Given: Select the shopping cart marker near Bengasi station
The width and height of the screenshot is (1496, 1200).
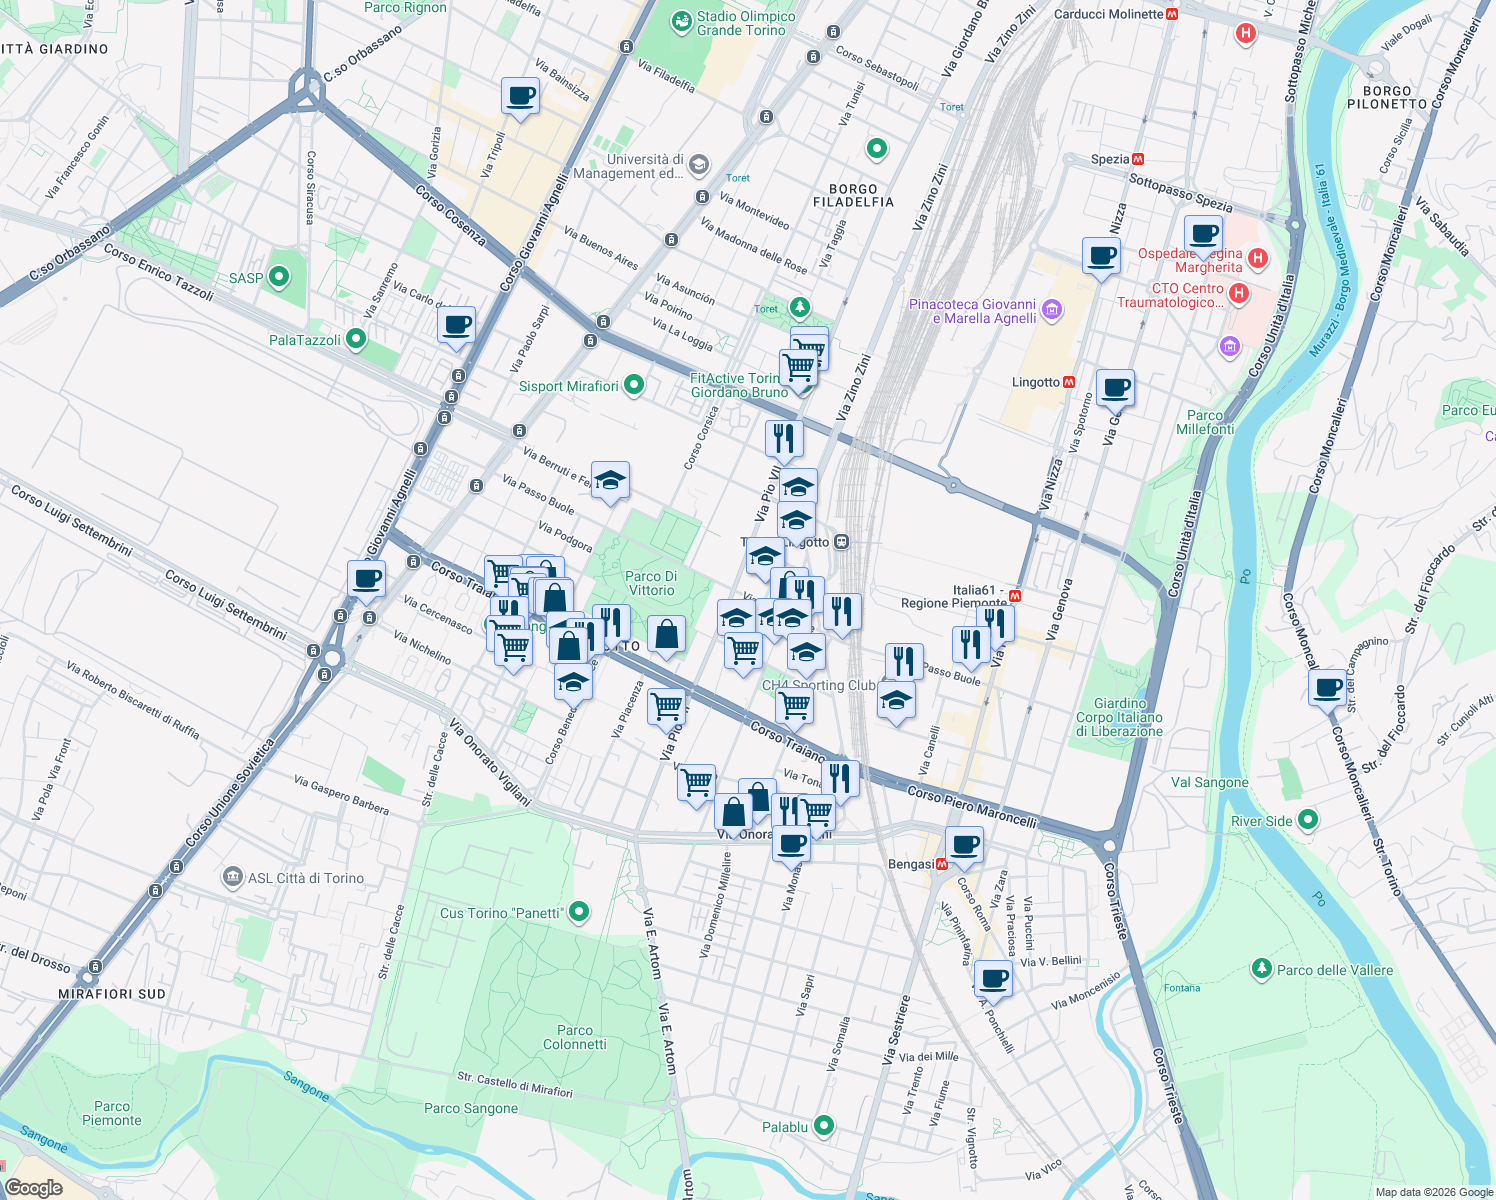Looking at the screenshot, I should pos(818,814).
